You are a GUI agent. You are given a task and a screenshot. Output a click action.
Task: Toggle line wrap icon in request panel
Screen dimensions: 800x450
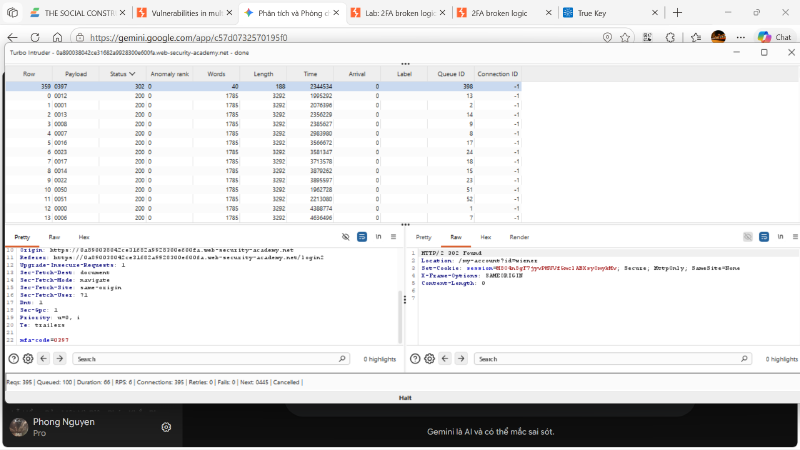[x=362, y=237]
